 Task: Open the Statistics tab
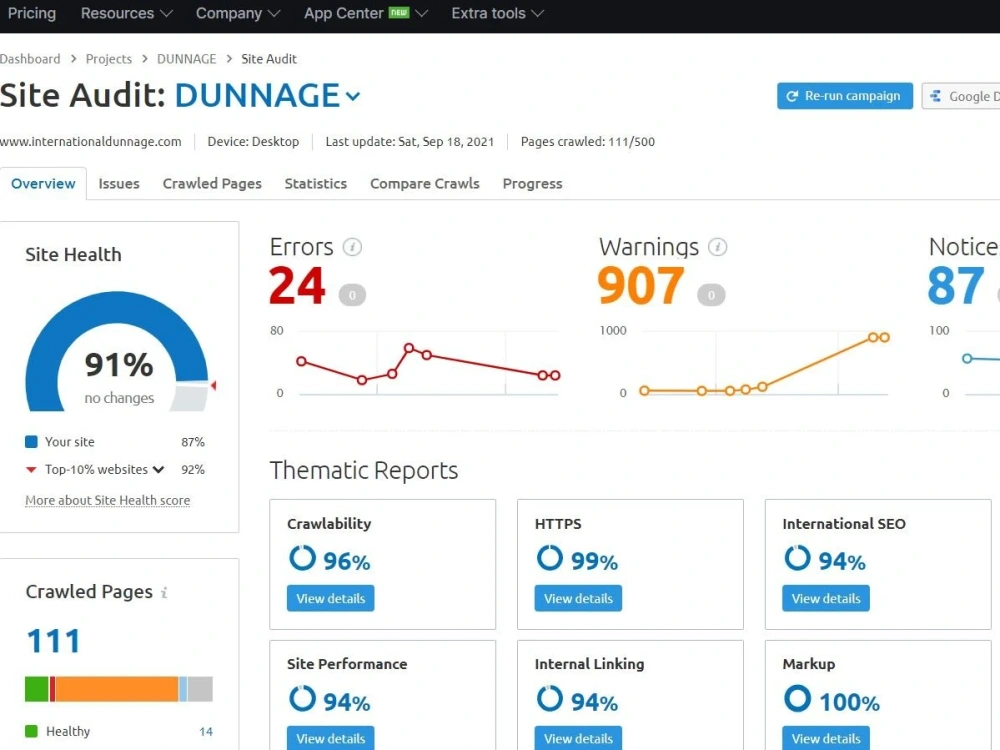tap(316, 184)
